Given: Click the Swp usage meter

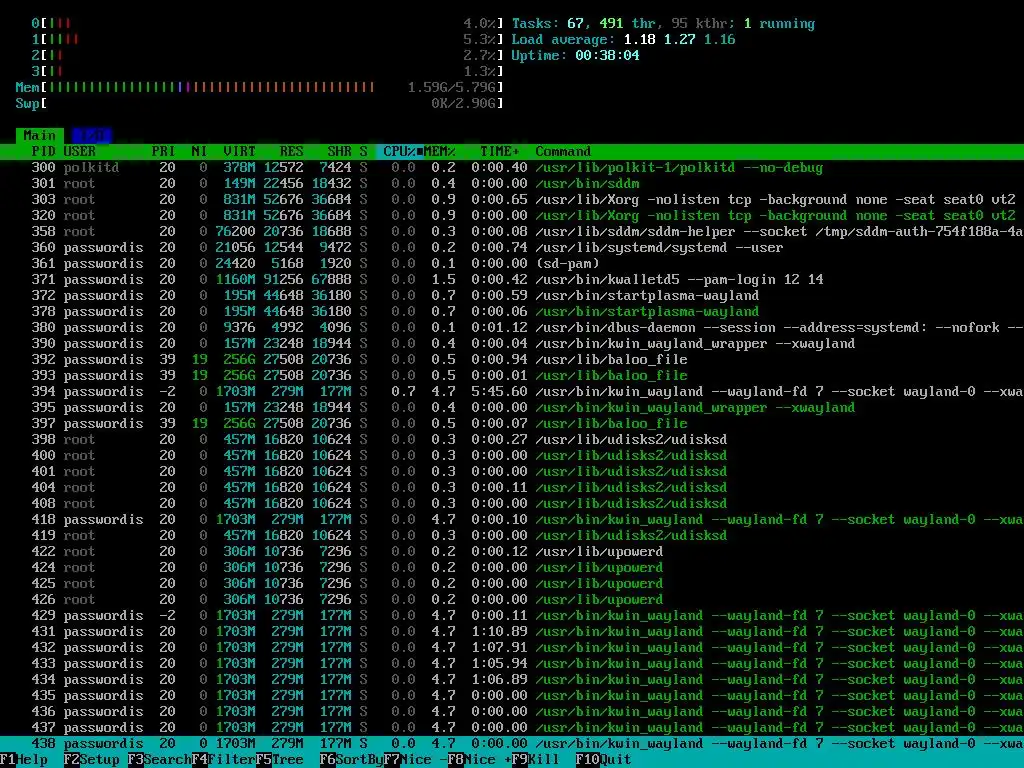Looking at the screenshot, I should (x=259, y=103).
